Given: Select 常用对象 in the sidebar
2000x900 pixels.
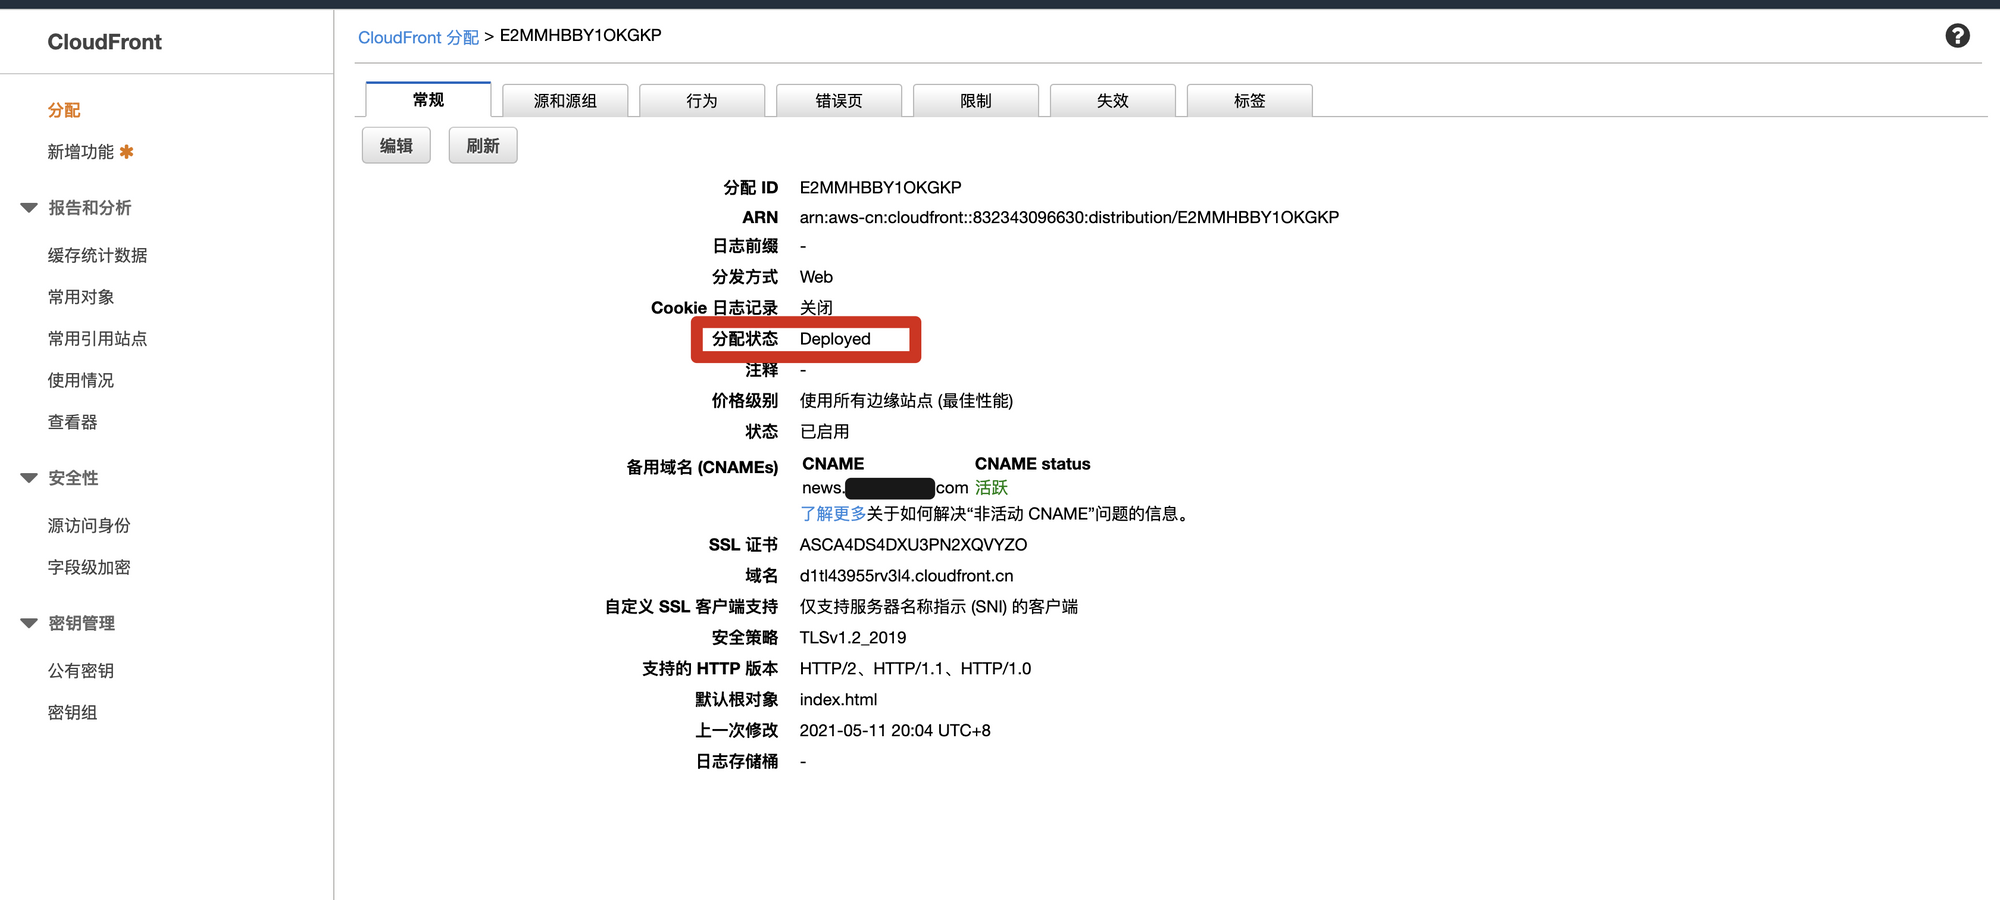Looking at the screenshot, I should click(x=81, y=297).
